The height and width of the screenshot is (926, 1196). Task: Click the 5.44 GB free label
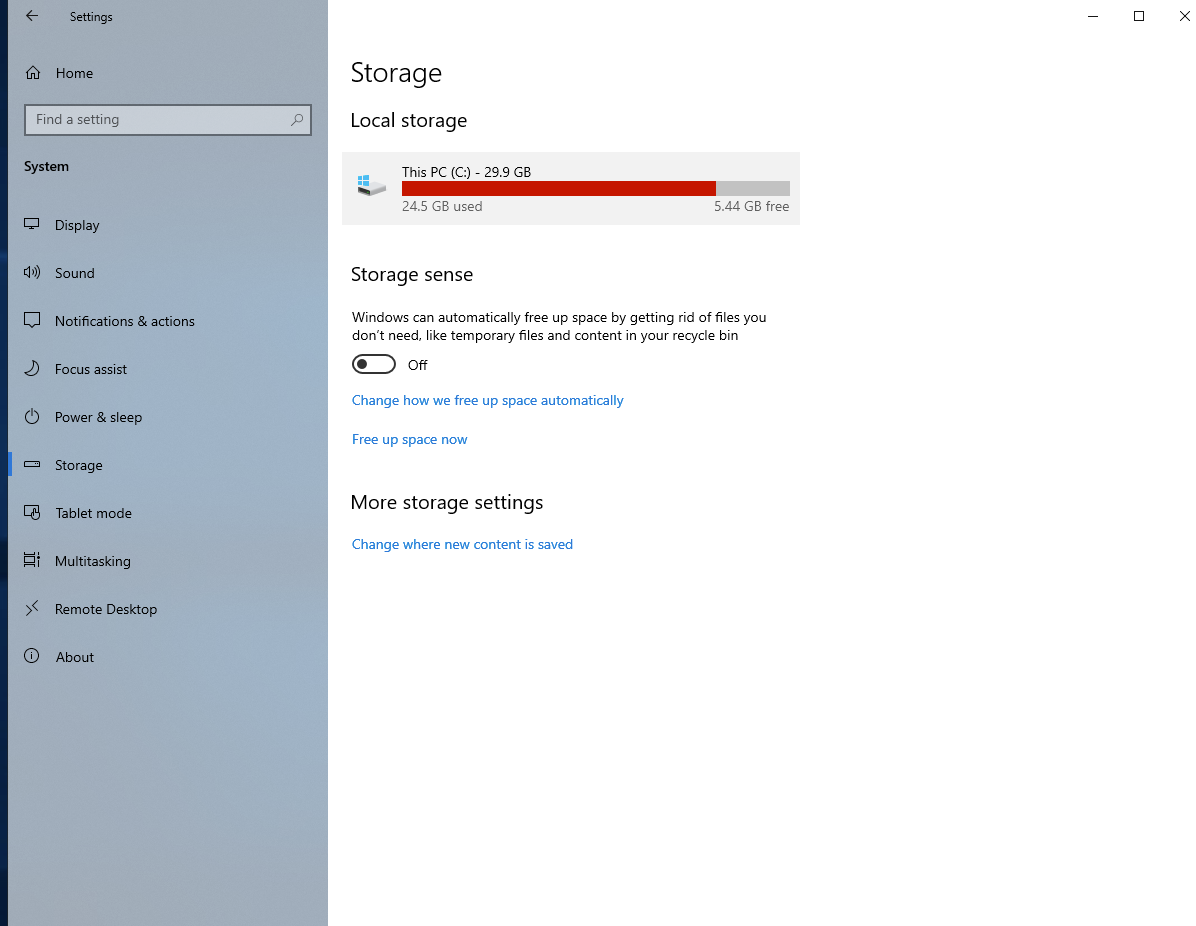tap(751, 206)
